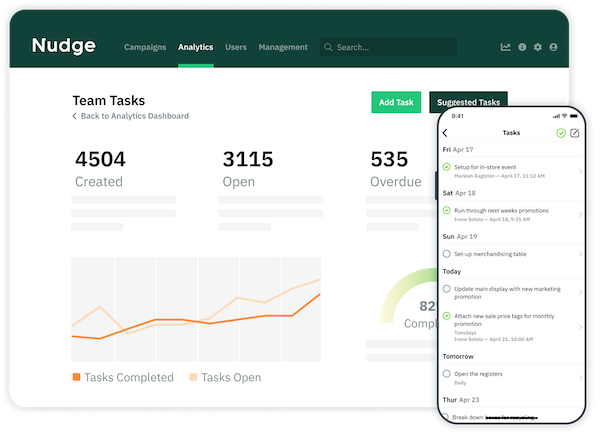Click the 4504 Created stat

[100, 169]
